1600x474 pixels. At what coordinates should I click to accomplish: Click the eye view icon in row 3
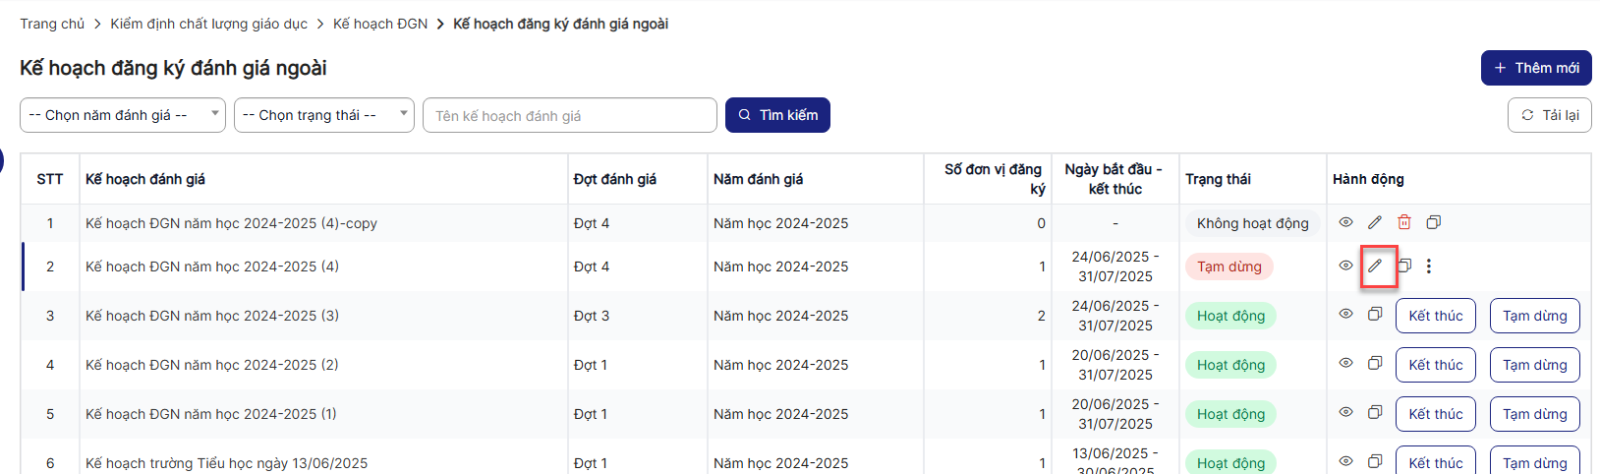1346,314
